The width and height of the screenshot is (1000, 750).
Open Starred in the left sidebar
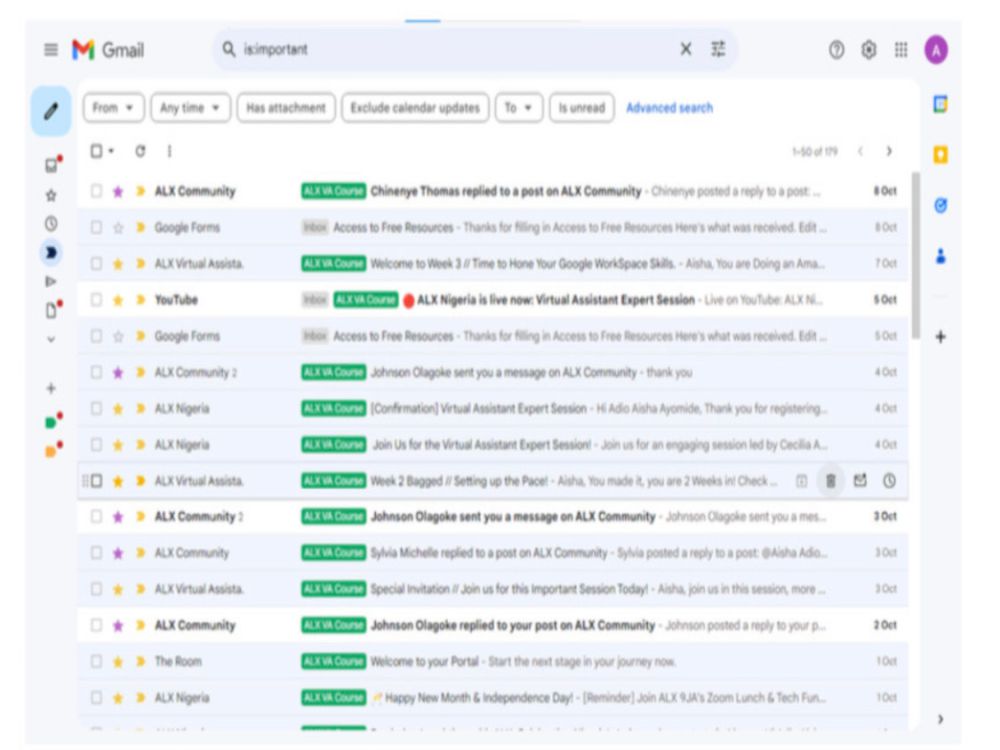tap(51, 195)
